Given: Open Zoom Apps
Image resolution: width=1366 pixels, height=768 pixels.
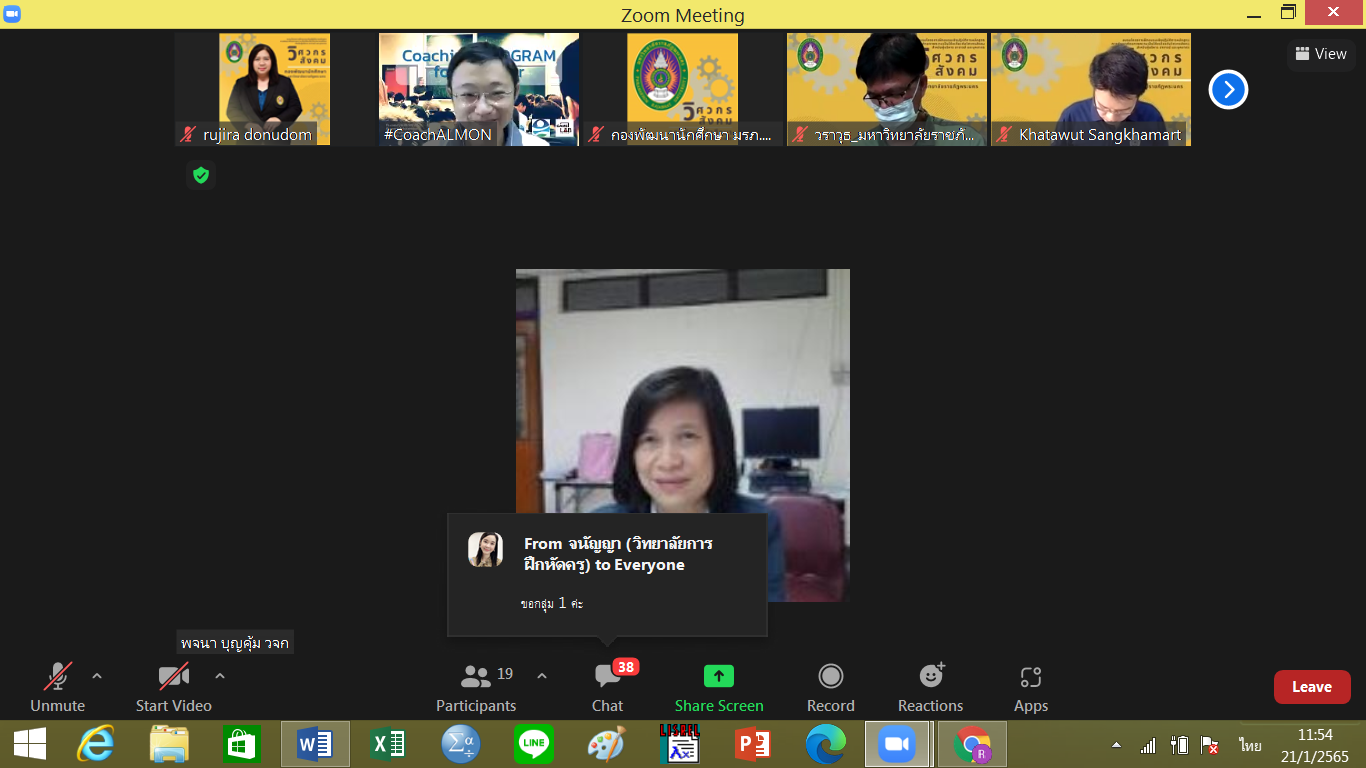Looking at the screenshot, I should click(x=1031, y=688).
